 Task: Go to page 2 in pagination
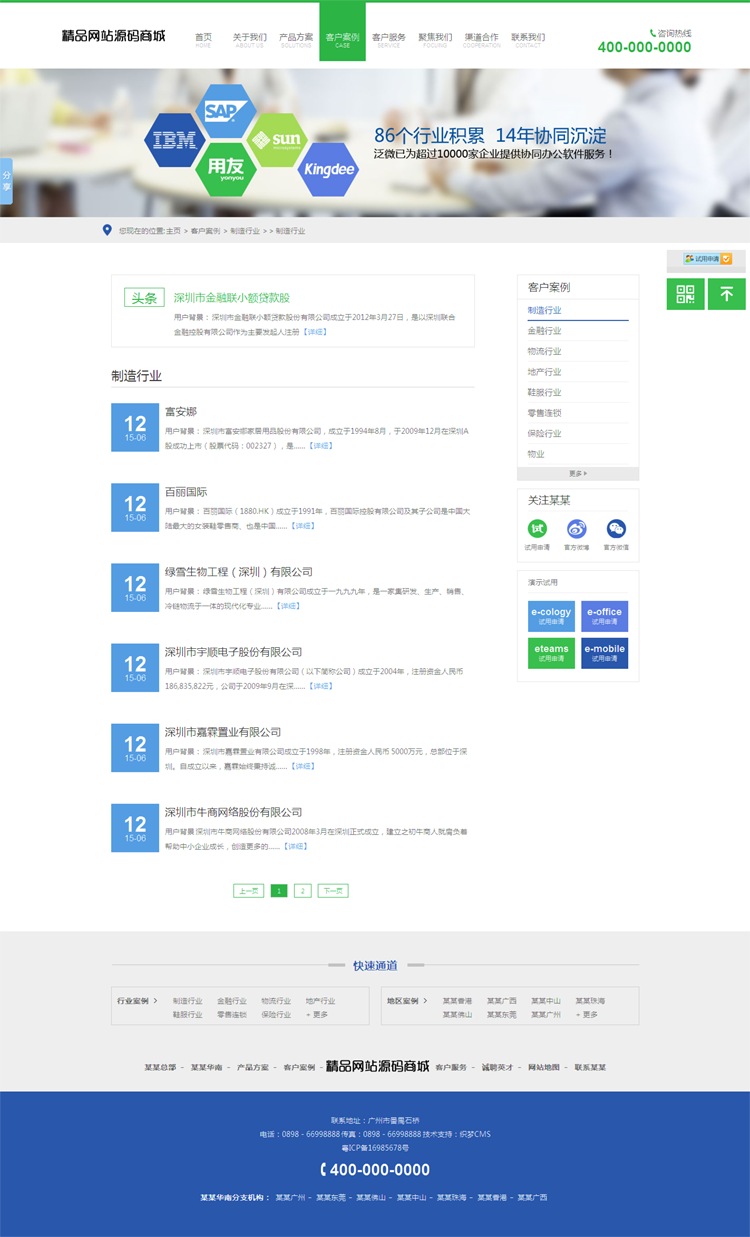[303, 890]
